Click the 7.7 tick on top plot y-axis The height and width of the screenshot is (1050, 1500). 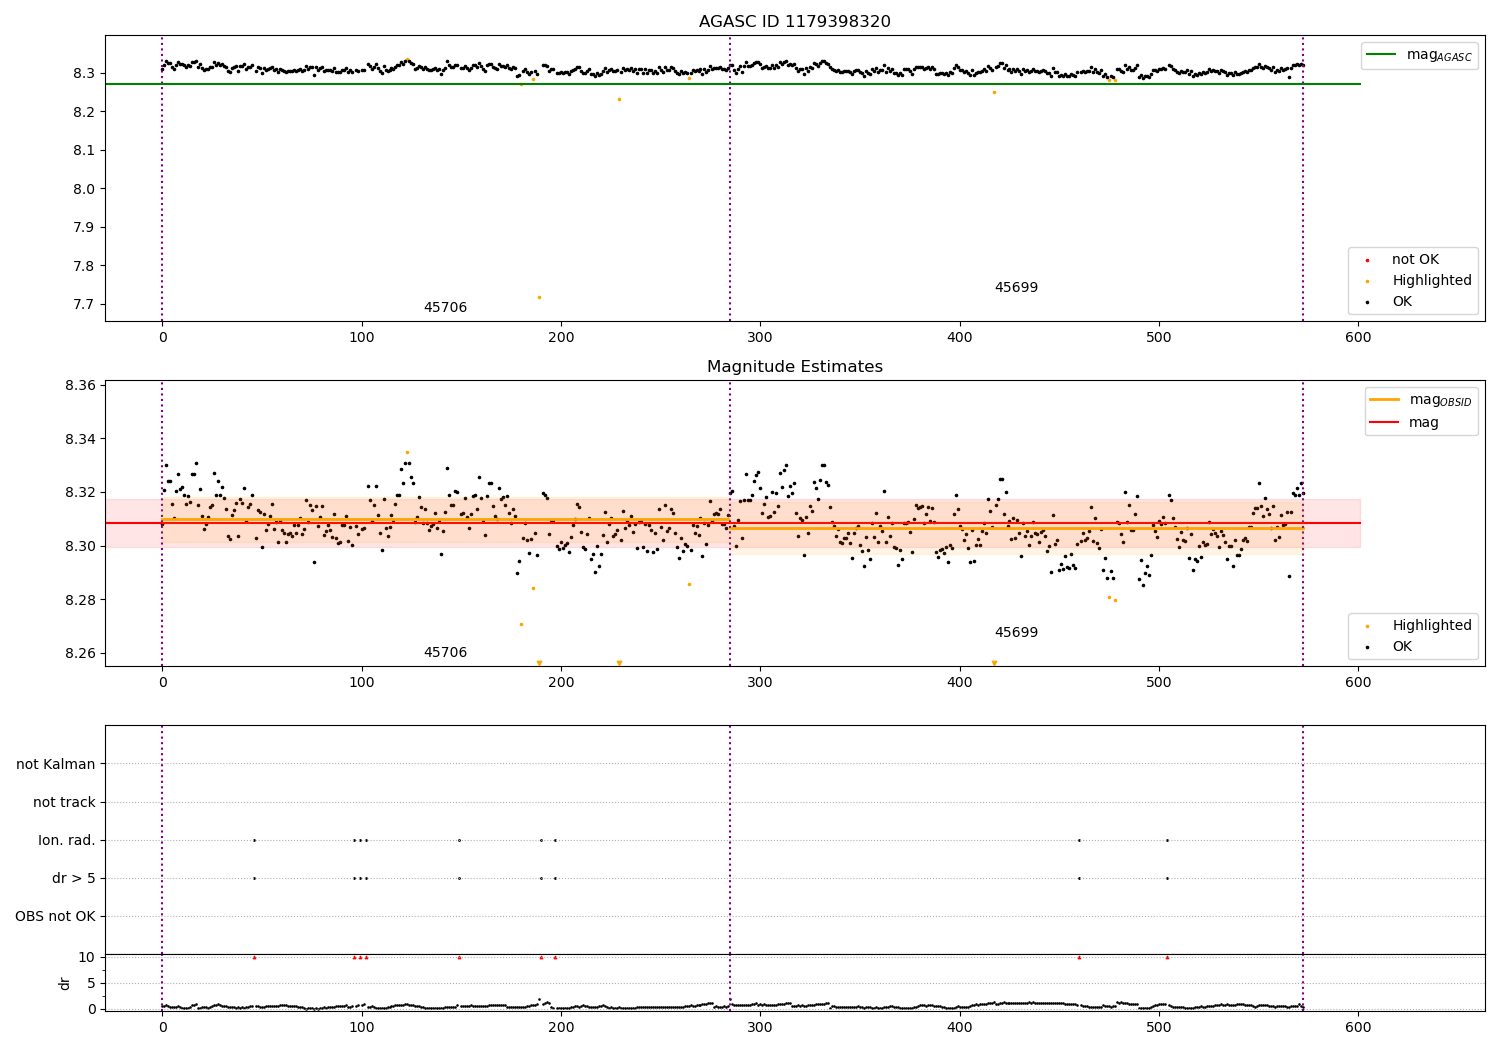[x=83, y=304]
